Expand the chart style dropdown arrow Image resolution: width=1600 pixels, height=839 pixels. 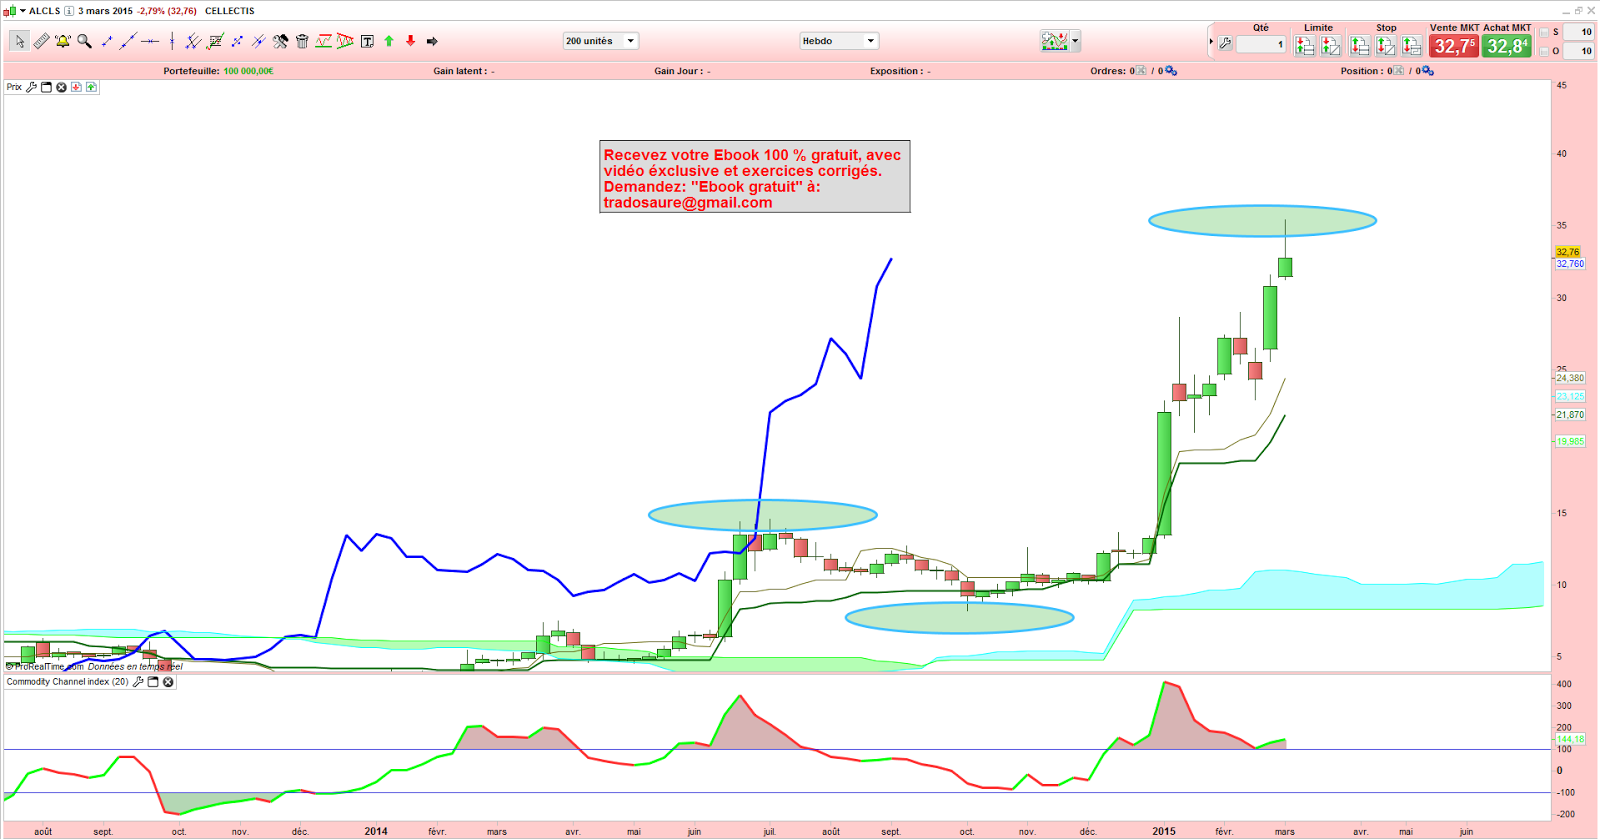click(x=1075, y=41)
